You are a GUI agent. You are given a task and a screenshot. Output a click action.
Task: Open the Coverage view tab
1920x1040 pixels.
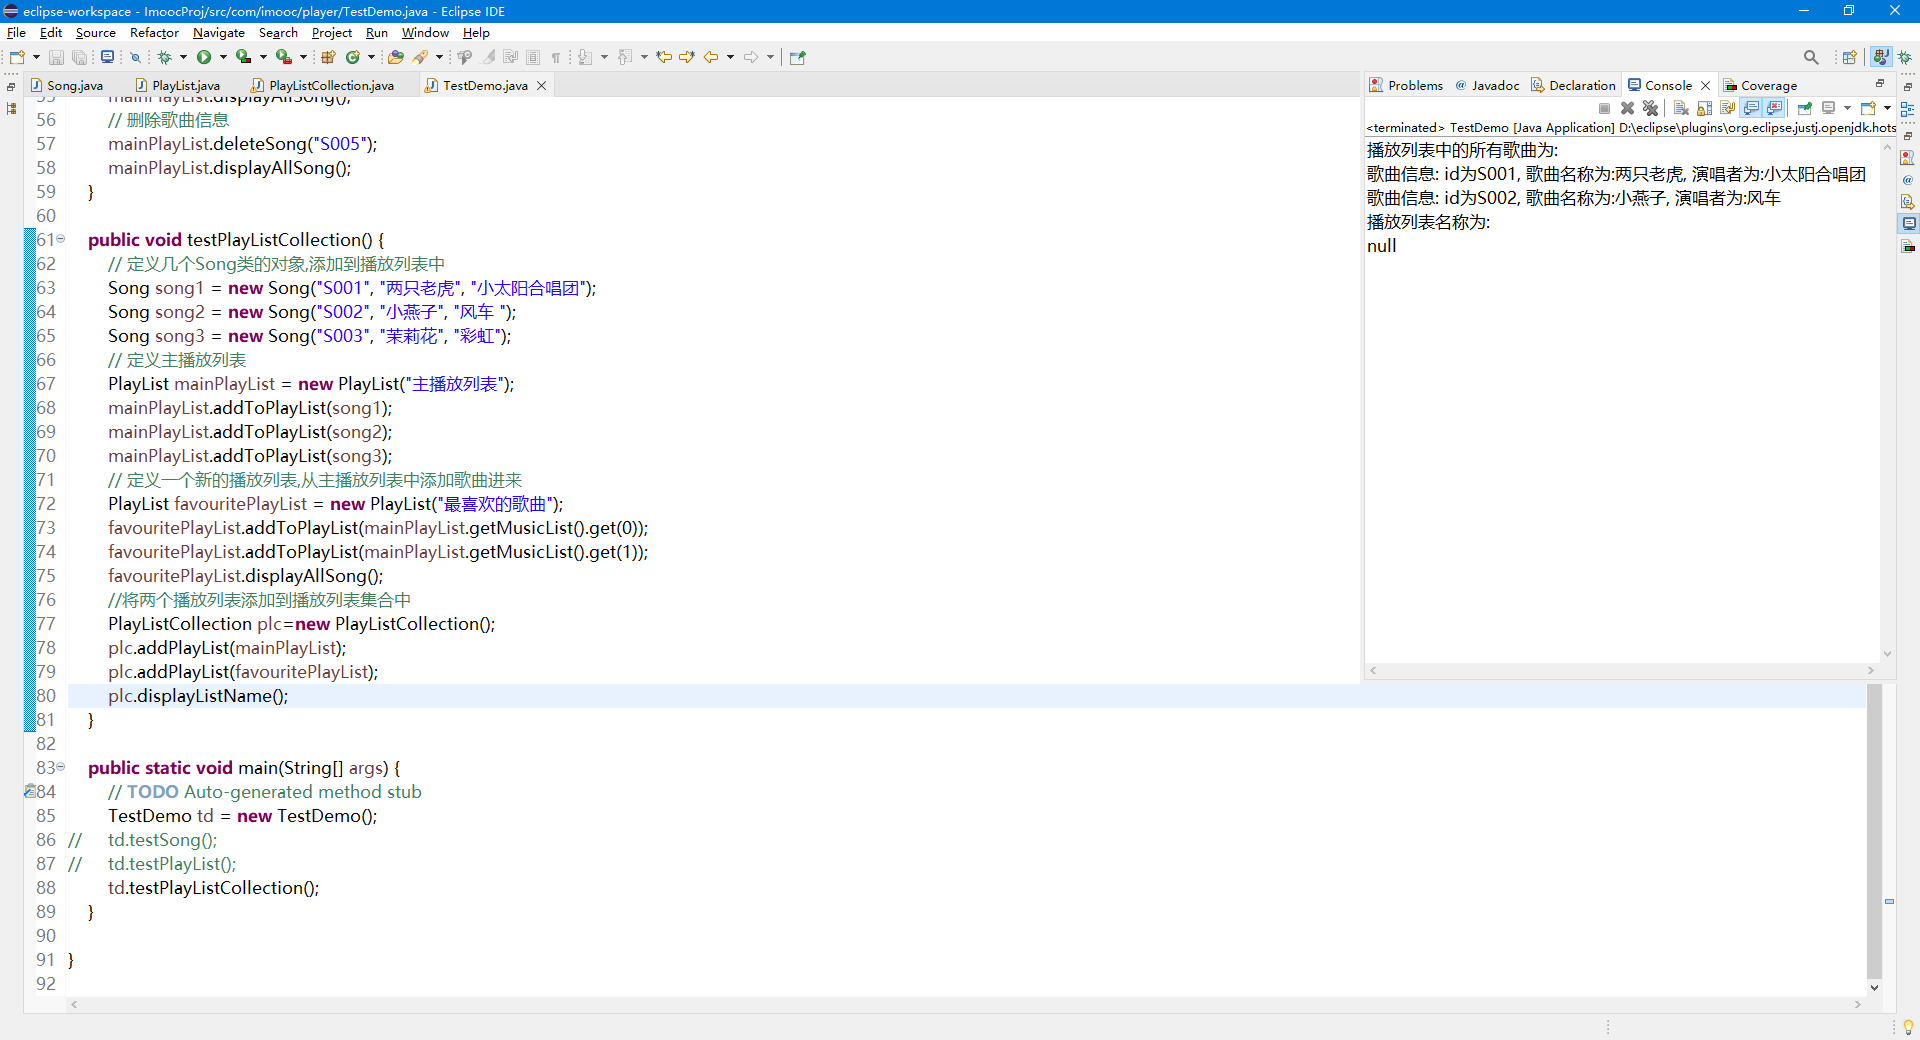(x=1760, y=86)
